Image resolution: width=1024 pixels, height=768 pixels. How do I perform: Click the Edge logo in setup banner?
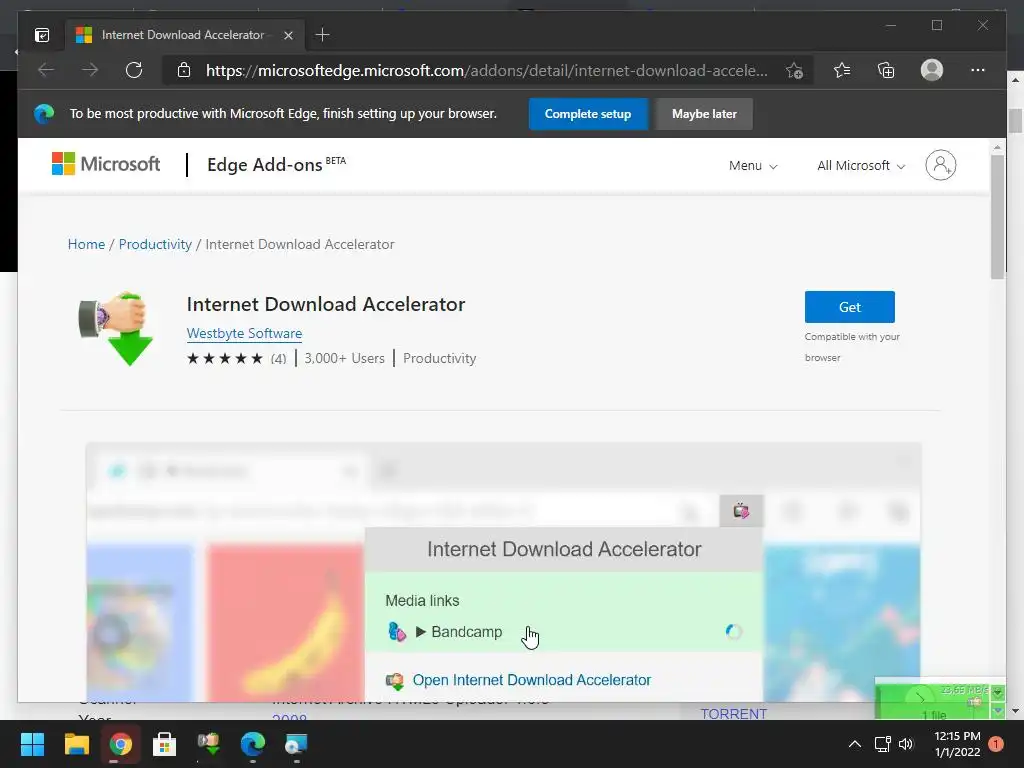click(x=44, y=114)
